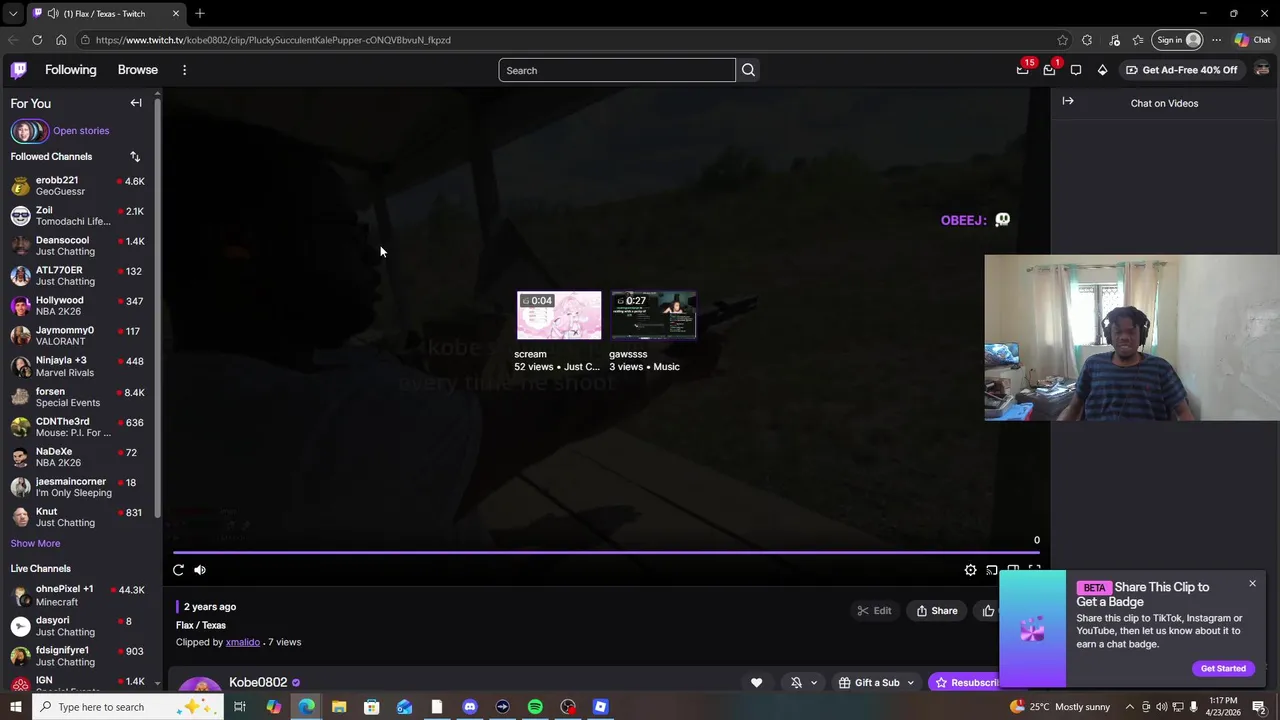Click the Get Started button
1280x720 pixels.
[1223, 668]
